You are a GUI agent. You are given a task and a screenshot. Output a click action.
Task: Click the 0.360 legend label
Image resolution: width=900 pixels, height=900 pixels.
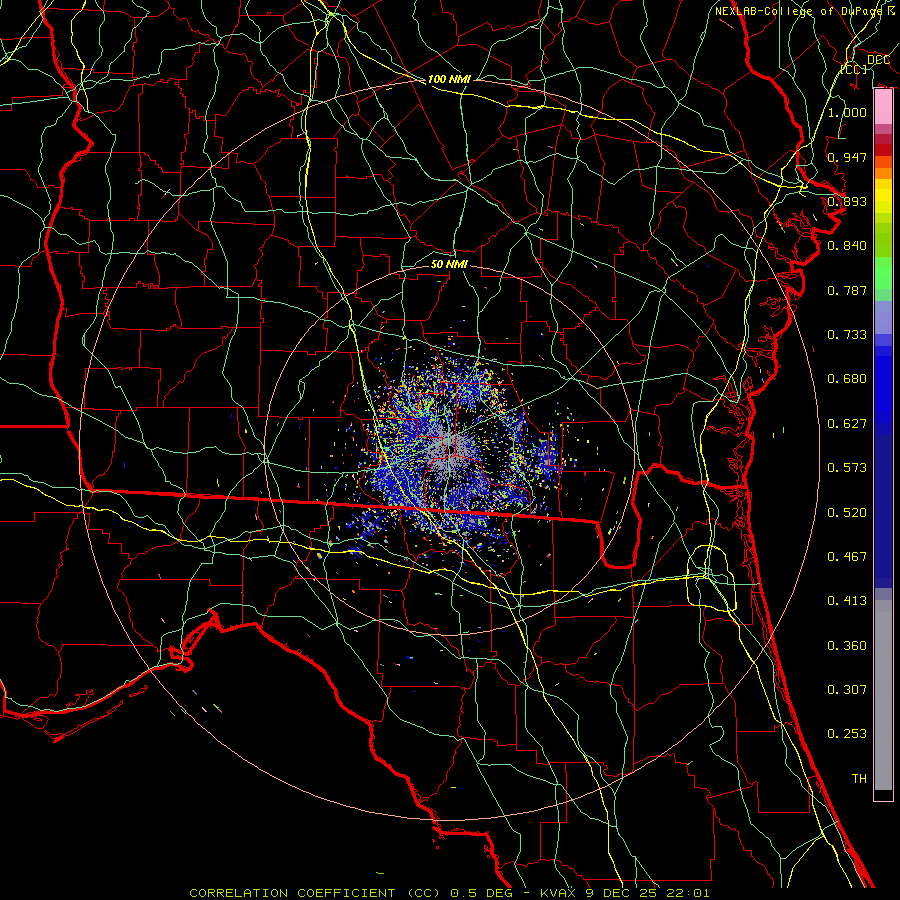847,646
